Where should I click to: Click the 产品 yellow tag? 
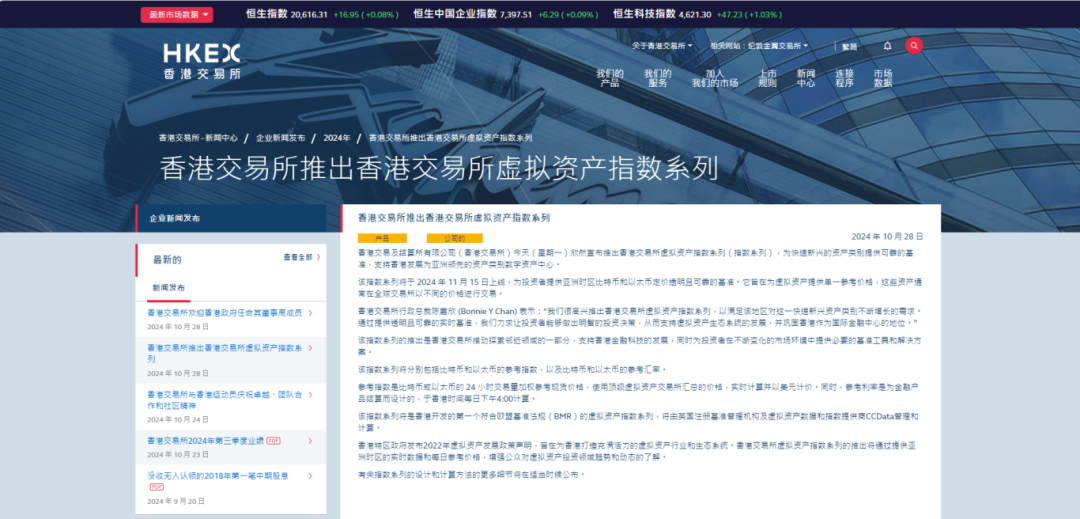[382, 238]
